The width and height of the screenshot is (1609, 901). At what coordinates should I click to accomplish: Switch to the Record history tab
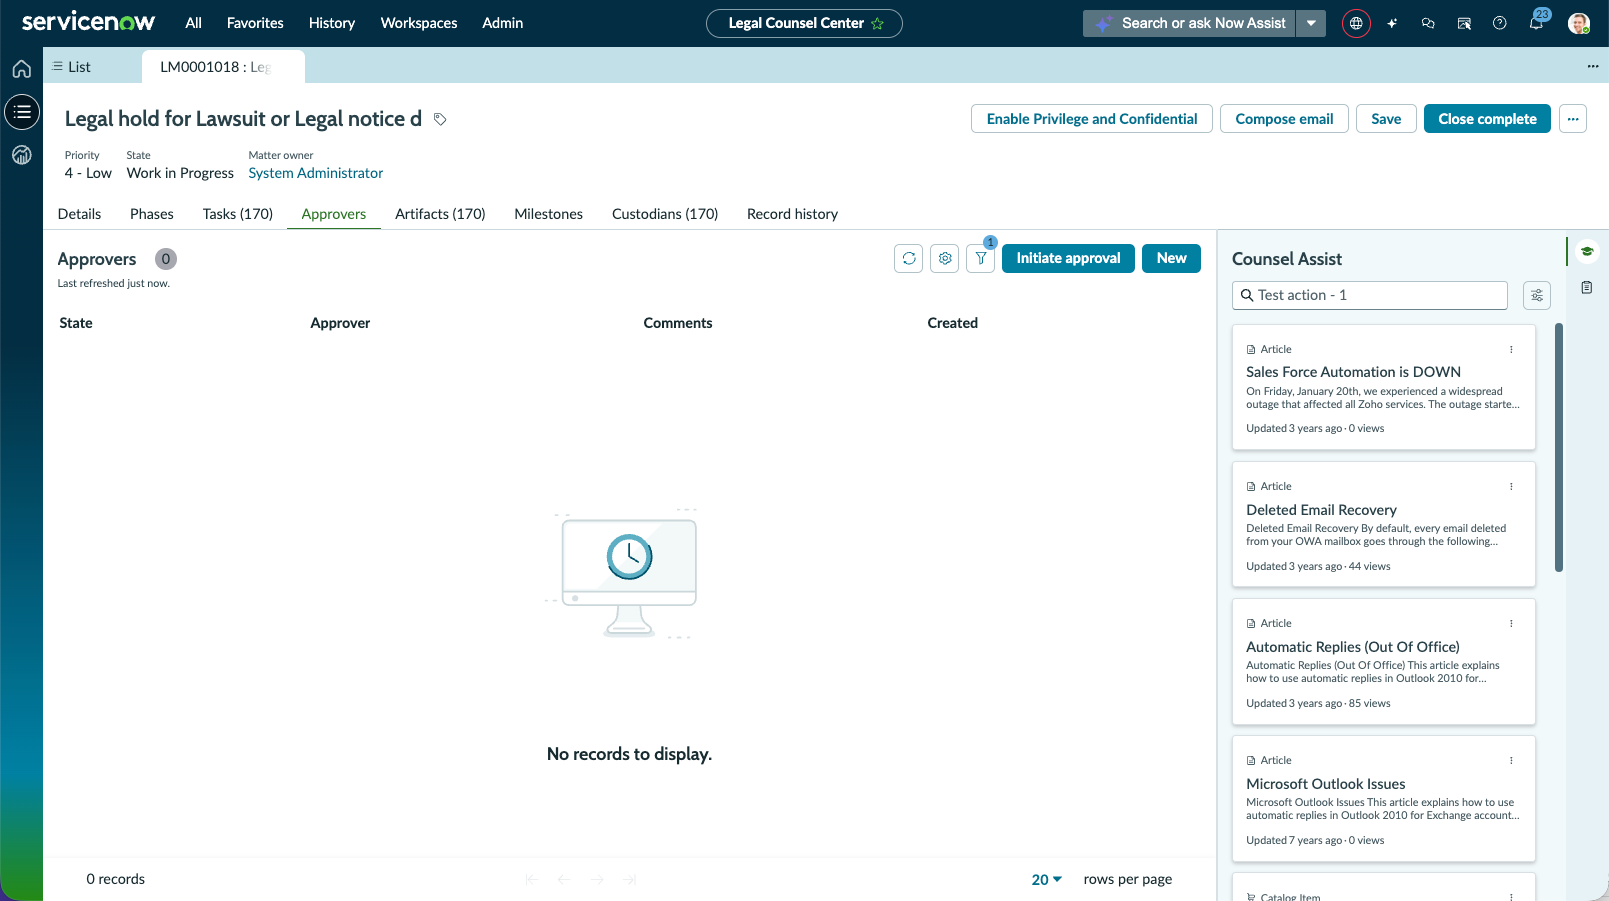pyautogui.click(x=793, y=214)
